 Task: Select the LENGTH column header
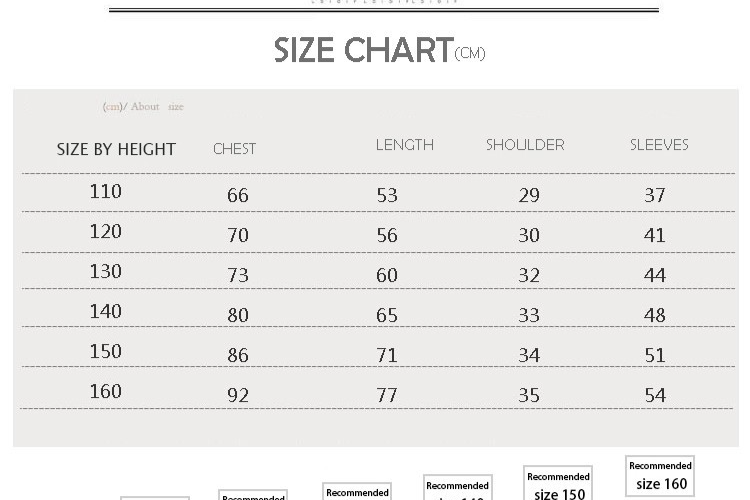coord(404,145)
